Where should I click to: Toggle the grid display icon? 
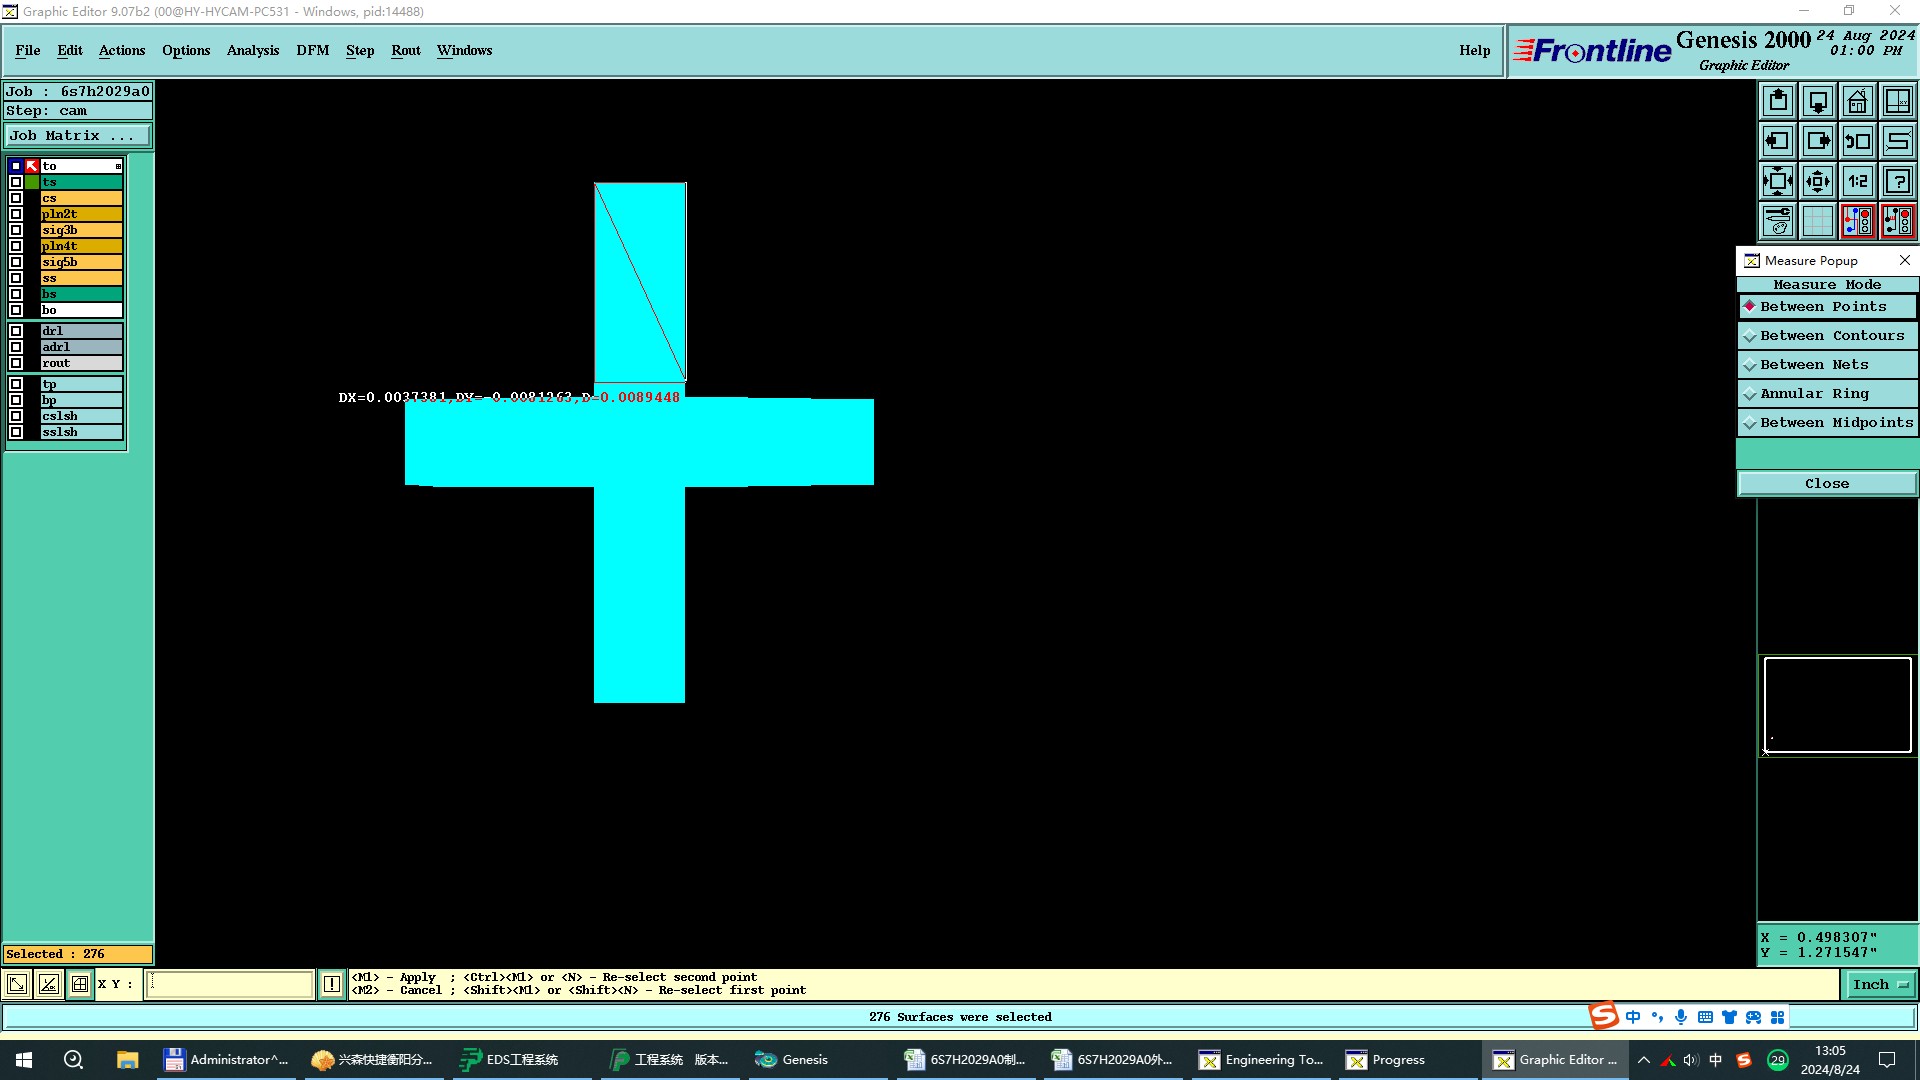(x=1818, y=221)
